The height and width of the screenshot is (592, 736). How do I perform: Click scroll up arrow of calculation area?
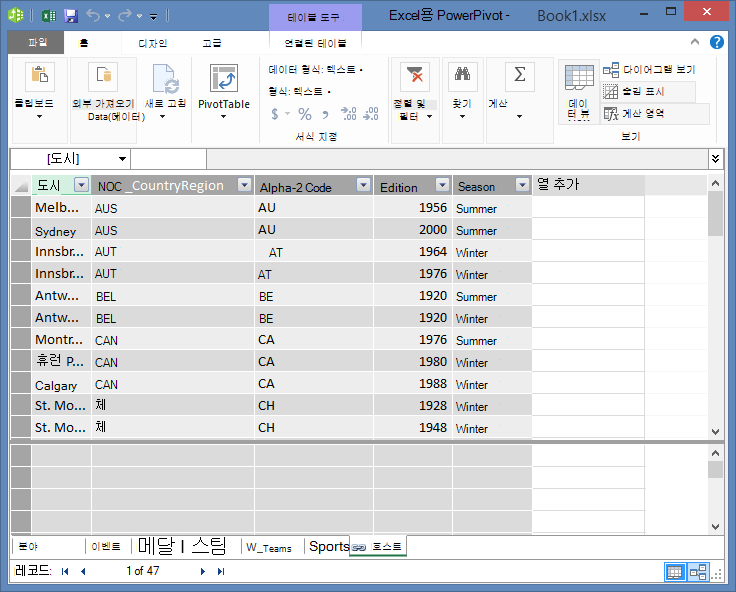[x=715, y=454]
